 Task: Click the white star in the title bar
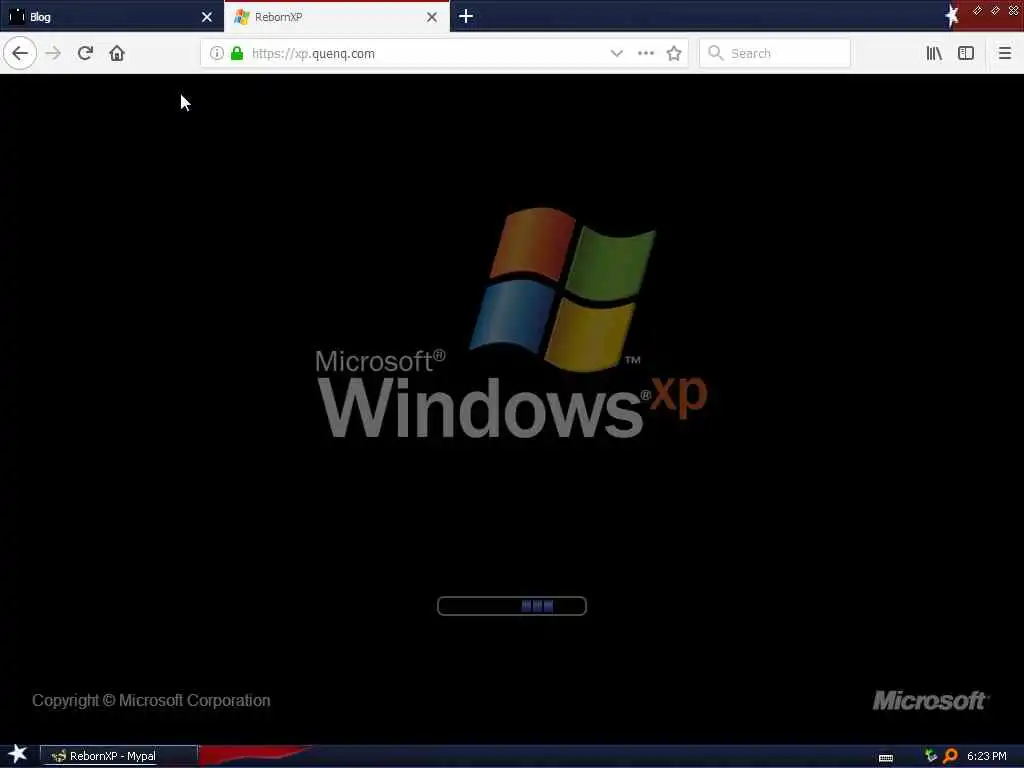tap(952, 15)
